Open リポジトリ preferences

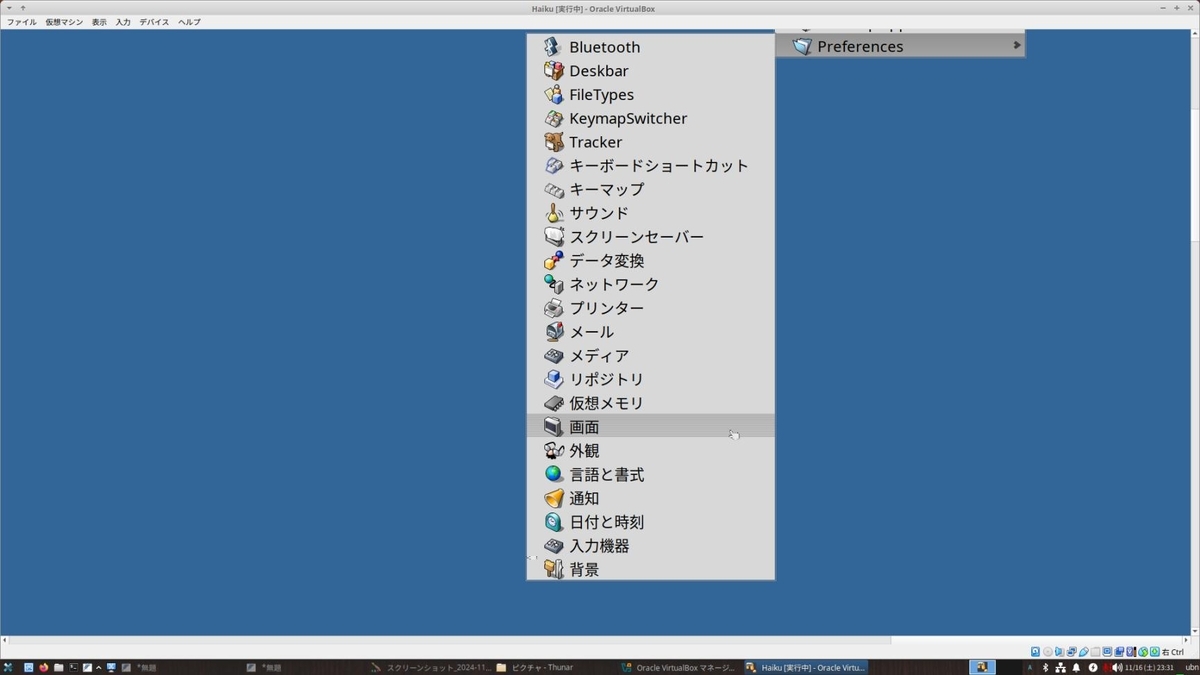coord(650,379)
